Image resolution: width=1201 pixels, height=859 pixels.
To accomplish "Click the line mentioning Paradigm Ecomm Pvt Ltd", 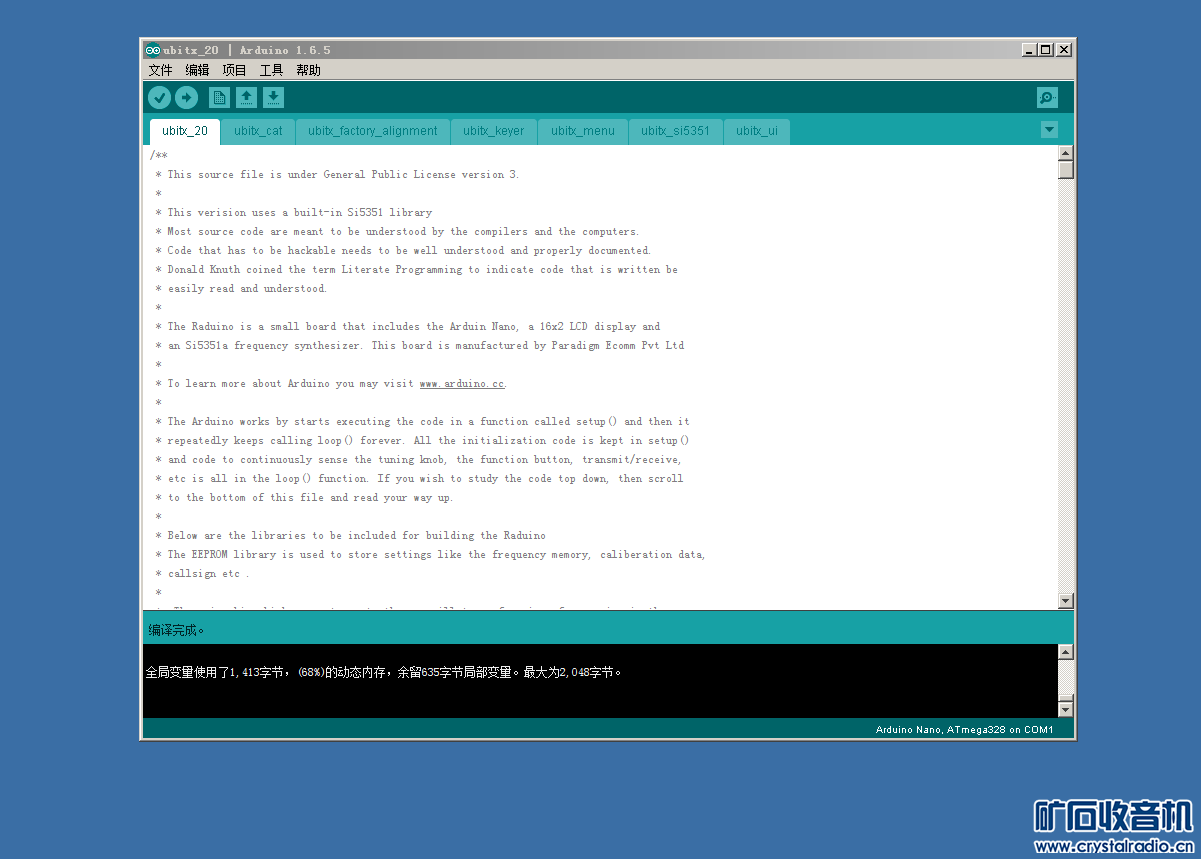I will click(419, 345).
